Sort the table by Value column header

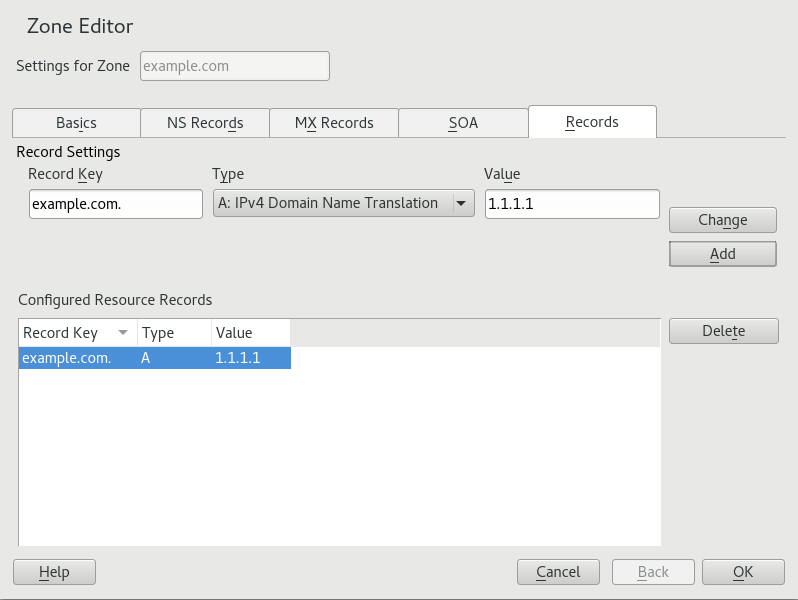(250, 333)
